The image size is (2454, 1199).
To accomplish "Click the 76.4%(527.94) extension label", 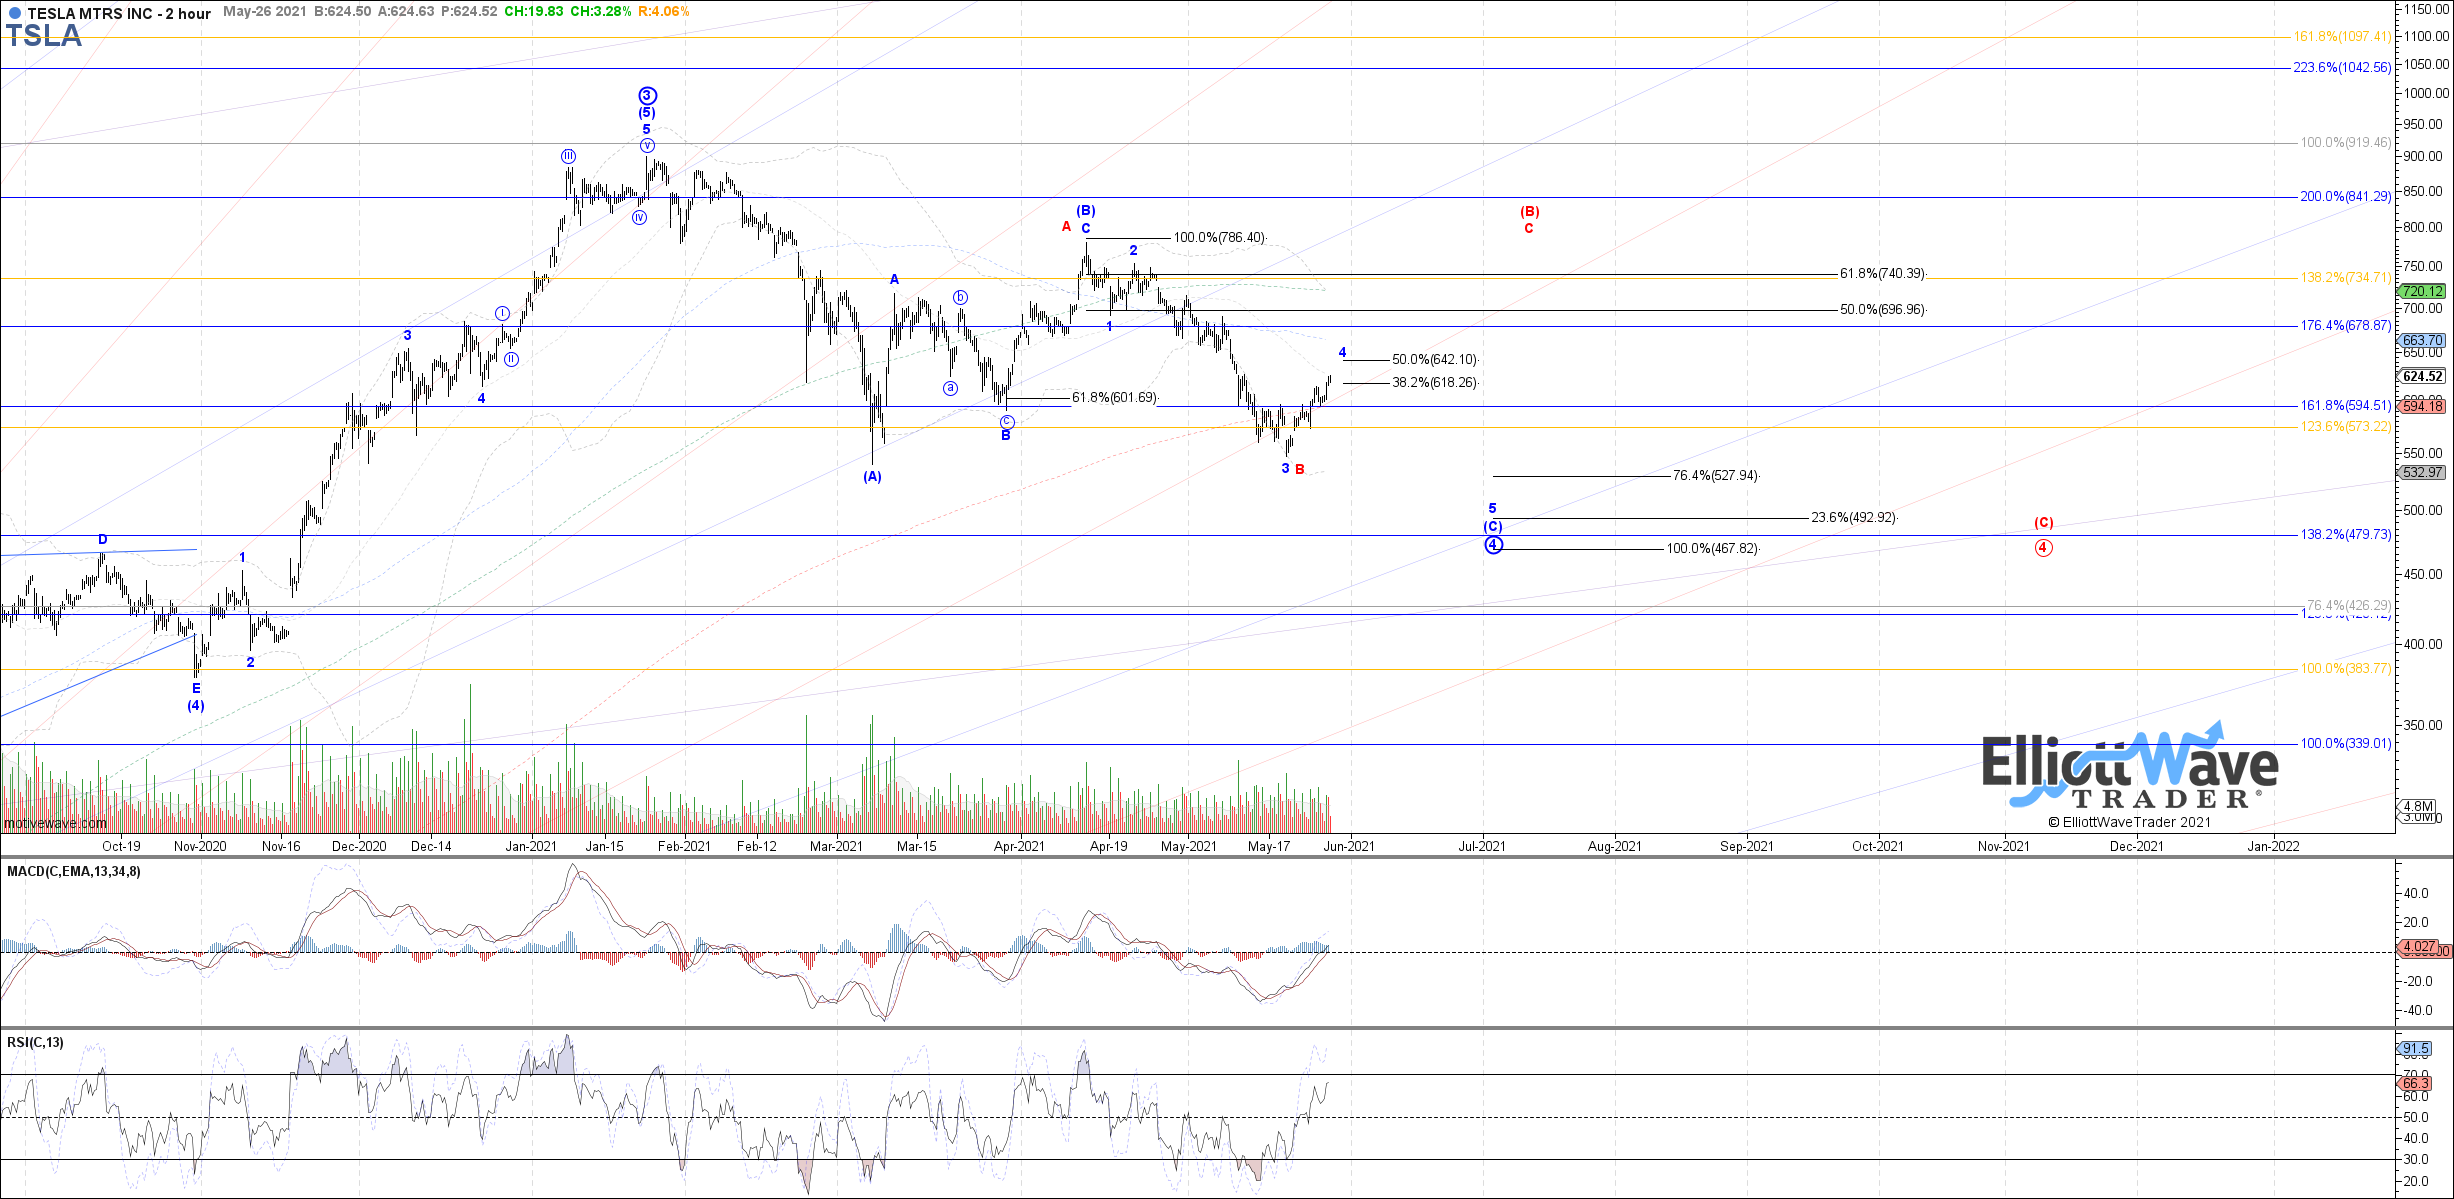I will pyautogui.click(x=1715, y=476).
